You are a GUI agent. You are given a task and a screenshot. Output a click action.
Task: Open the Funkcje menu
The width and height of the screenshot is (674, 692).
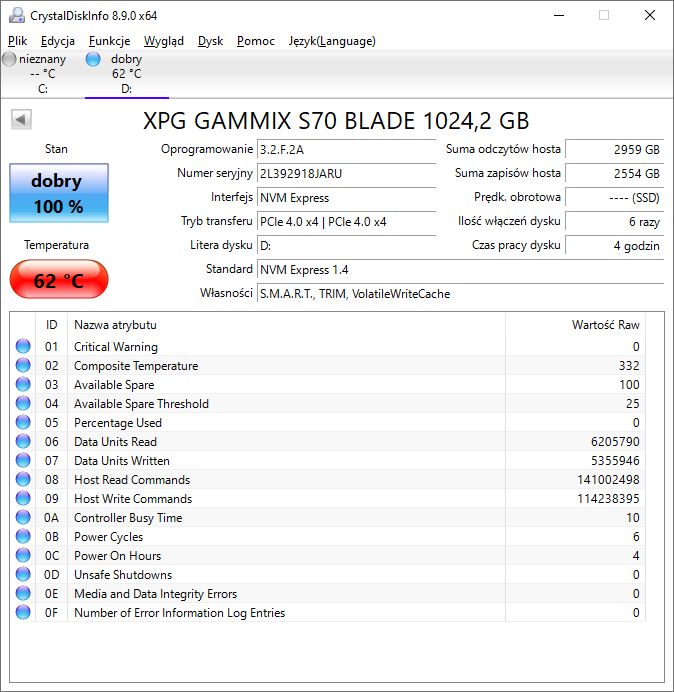[109, 41]
